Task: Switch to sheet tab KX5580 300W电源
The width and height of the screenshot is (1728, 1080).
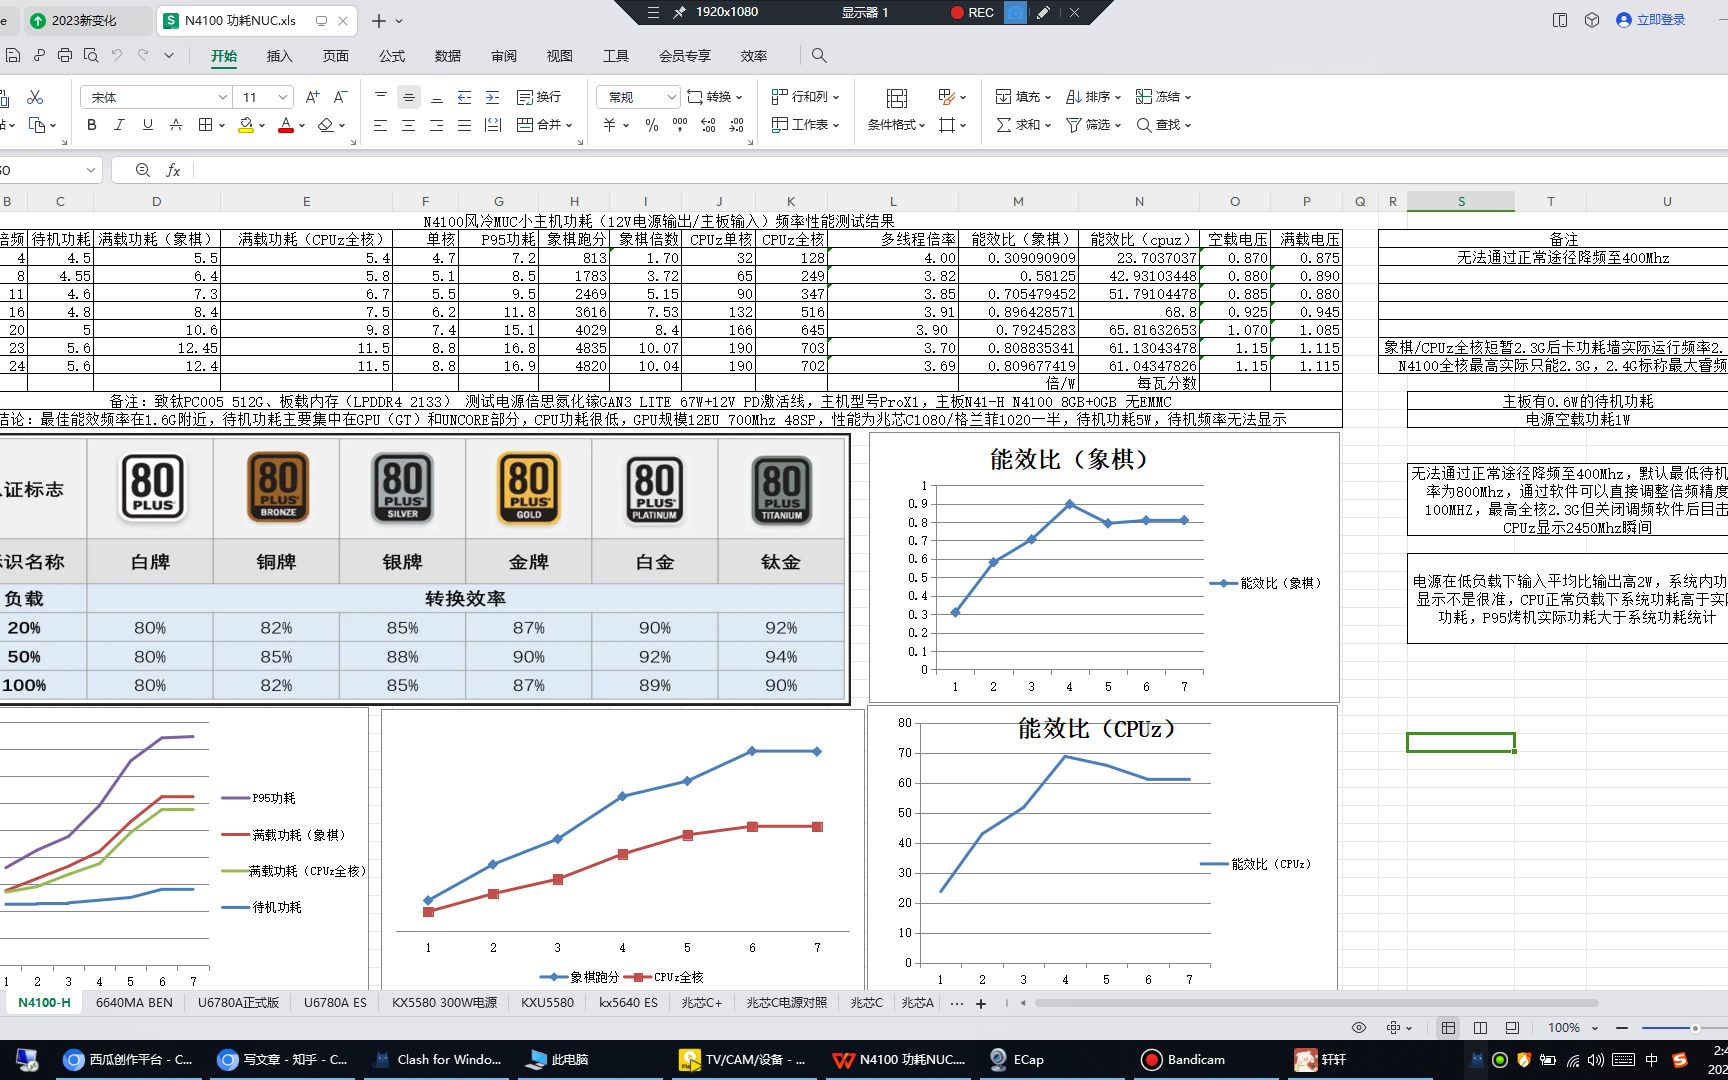Action: [x=444, y=1002]
